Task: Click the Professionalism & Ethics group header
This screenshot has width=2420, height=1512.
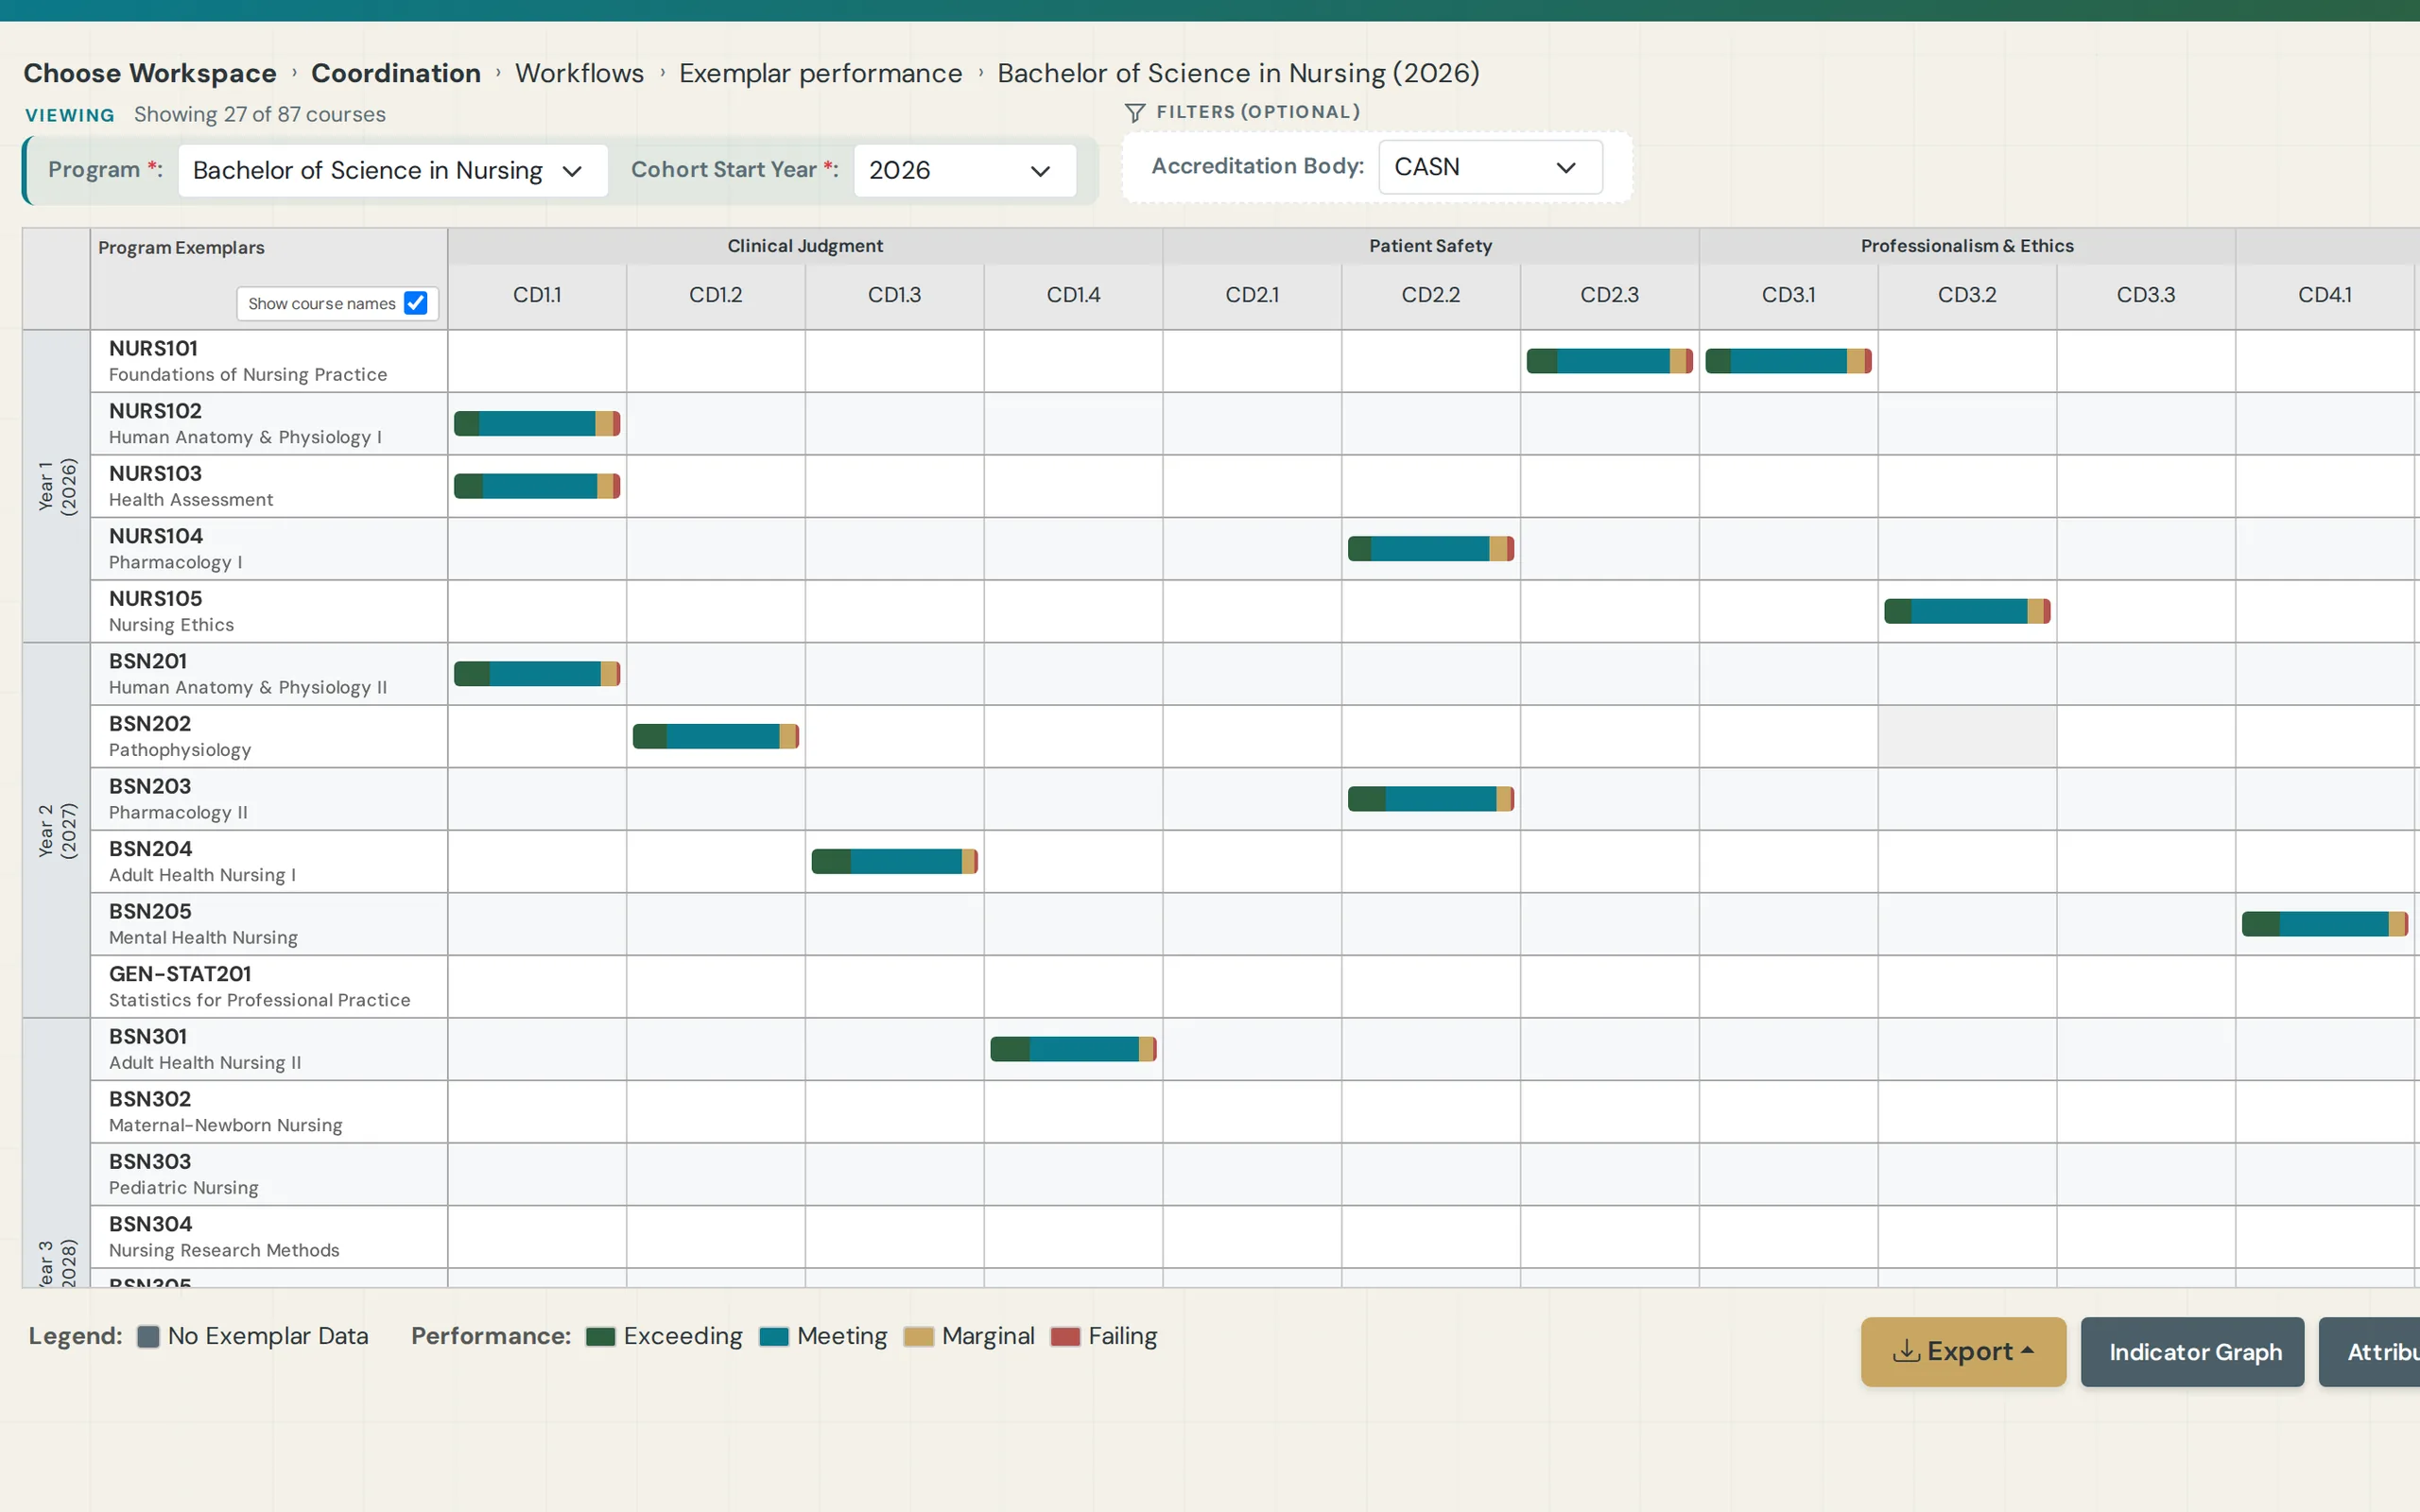Action: (1967, 246)
